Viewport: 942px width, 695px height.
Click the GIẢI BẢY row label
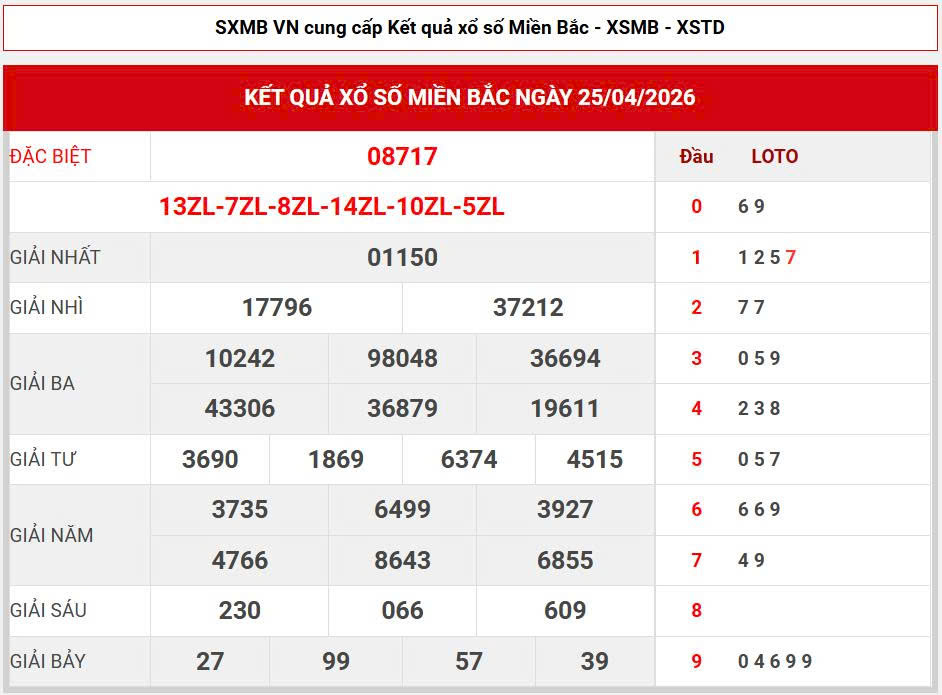coord(48,662)
